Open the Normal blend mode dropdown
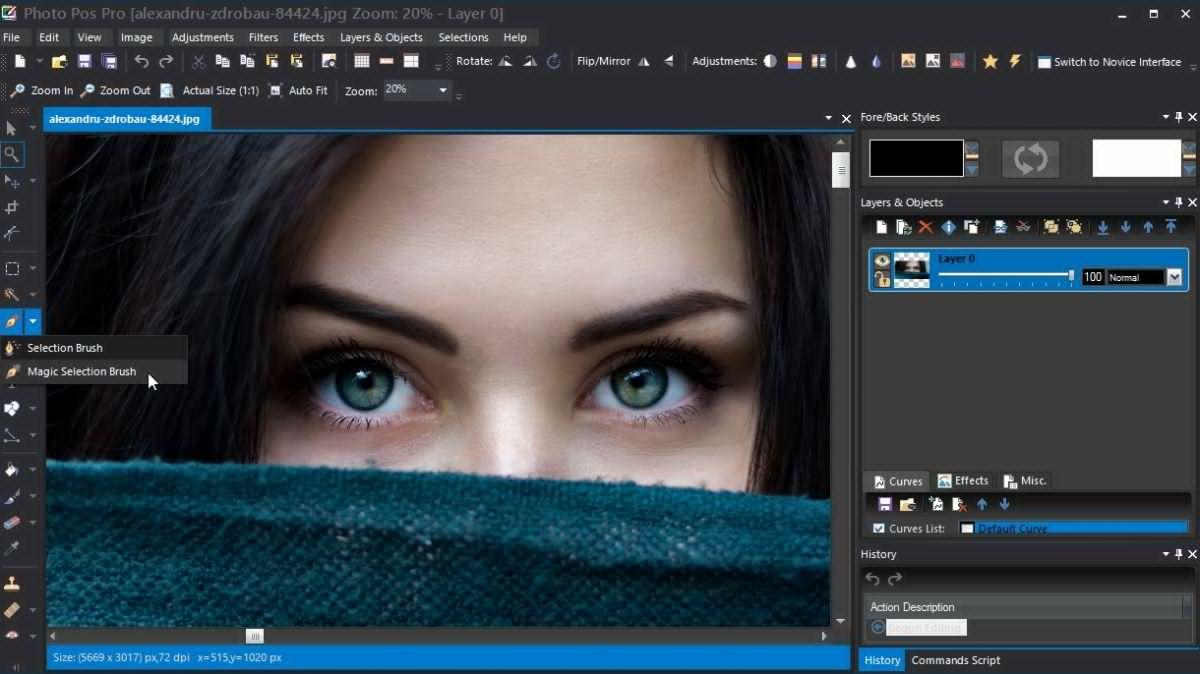 1175,277
